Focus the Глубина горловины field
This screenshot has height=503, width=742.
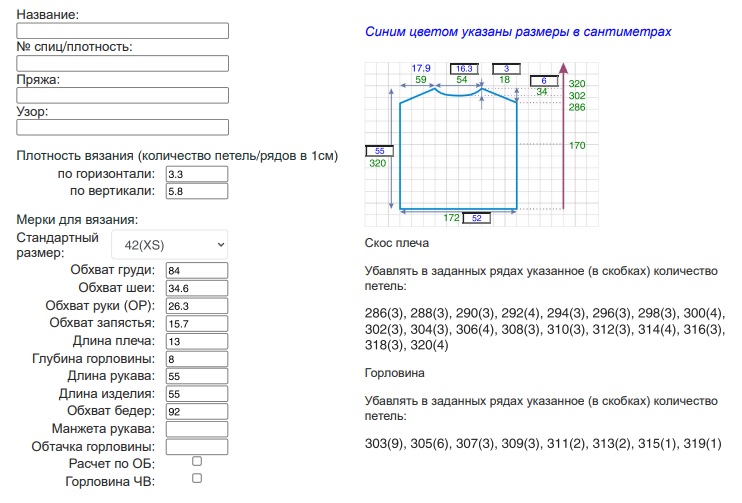pos(196,359)
